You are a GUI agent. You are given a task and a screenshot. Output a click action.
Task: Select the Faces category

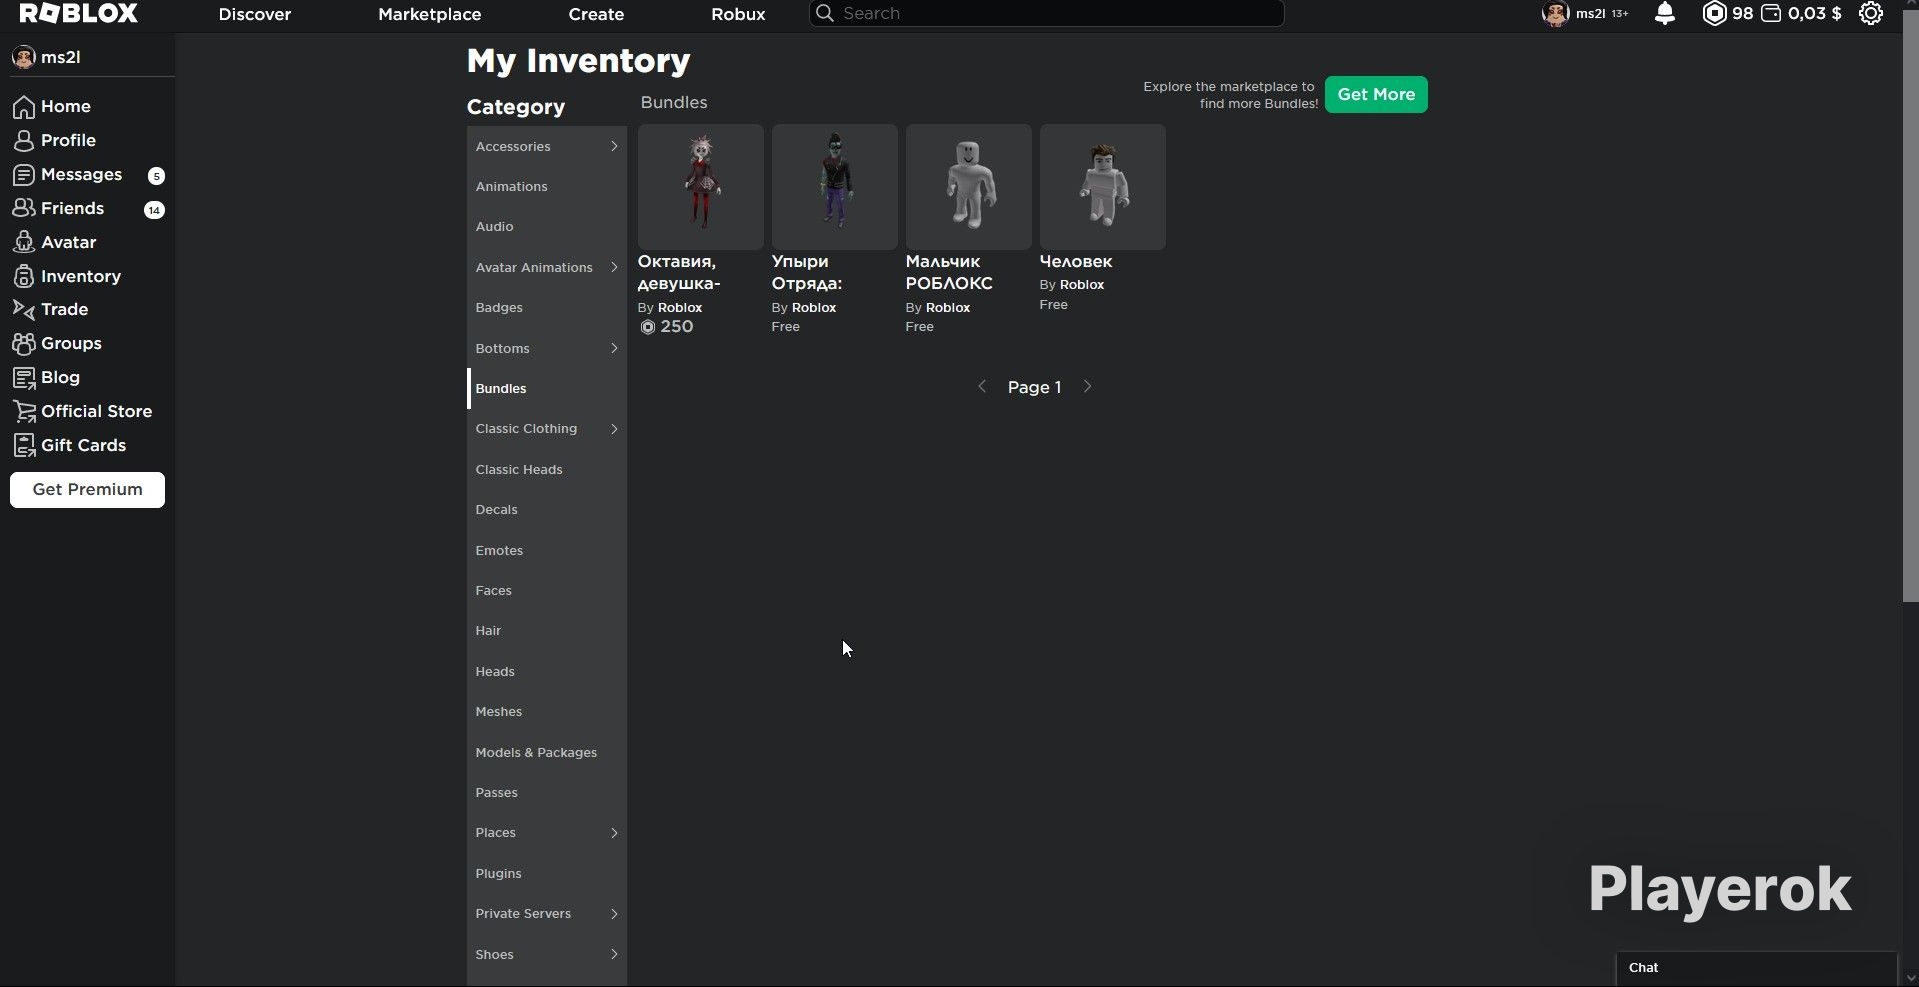547,591
